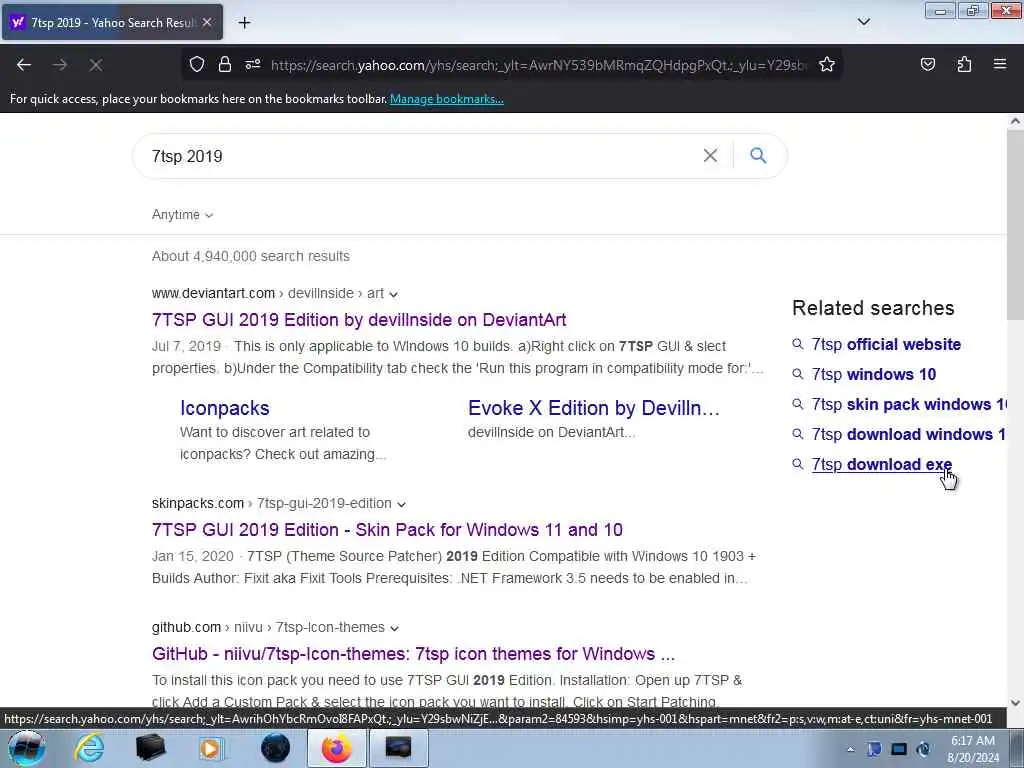
Task: Open the dark globe taskbar icon
Action: [275, 748]
